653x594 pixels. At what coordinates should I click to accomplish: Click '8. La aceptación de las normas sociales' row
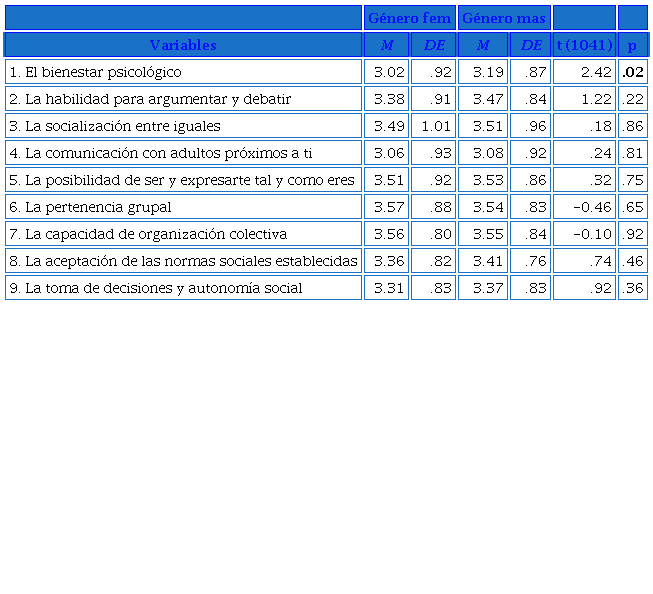tap(183, 261)
